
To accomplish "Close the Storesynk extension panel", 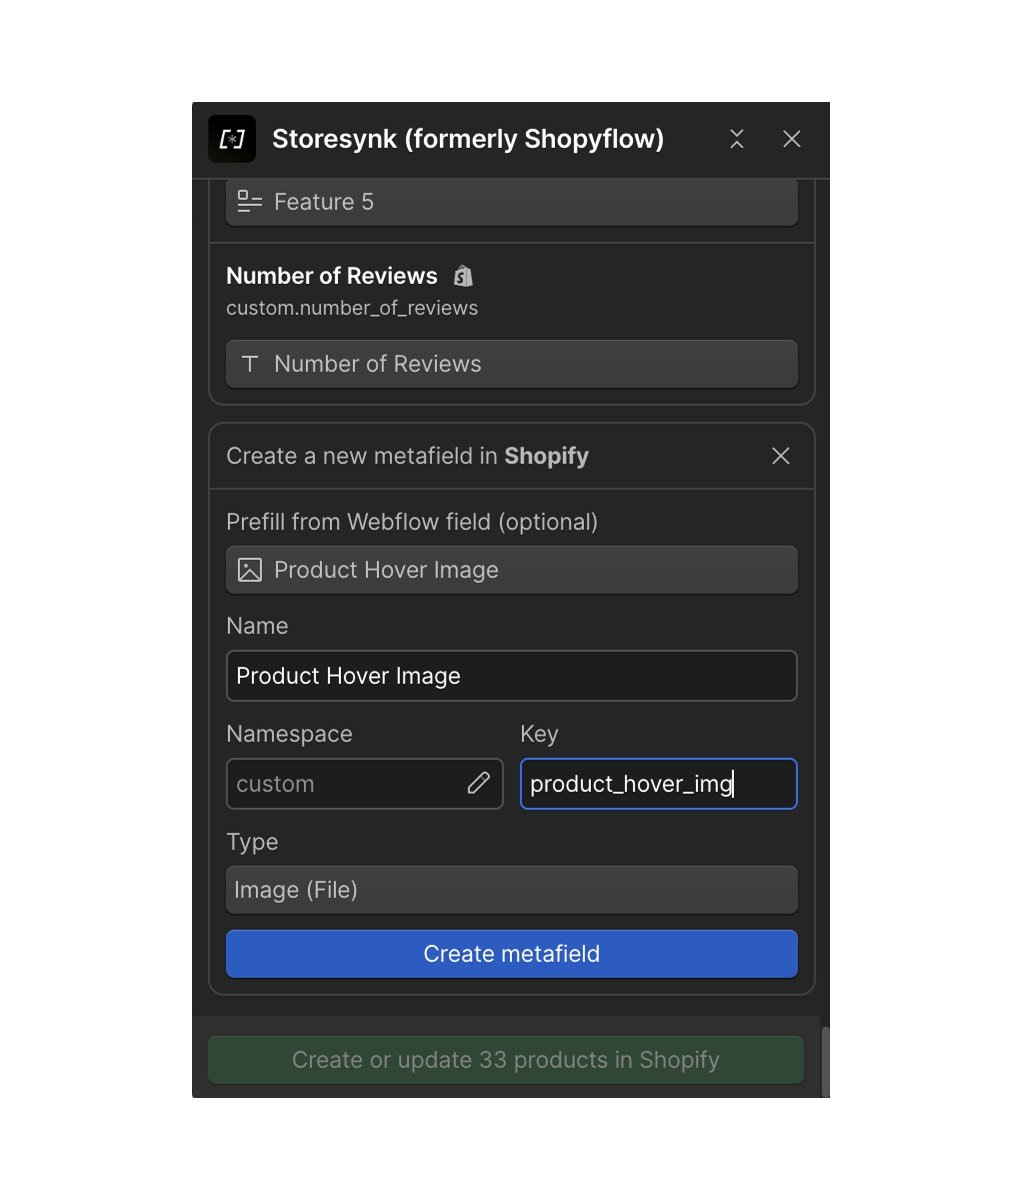I will pyautogui.click(x=792, y=139).
